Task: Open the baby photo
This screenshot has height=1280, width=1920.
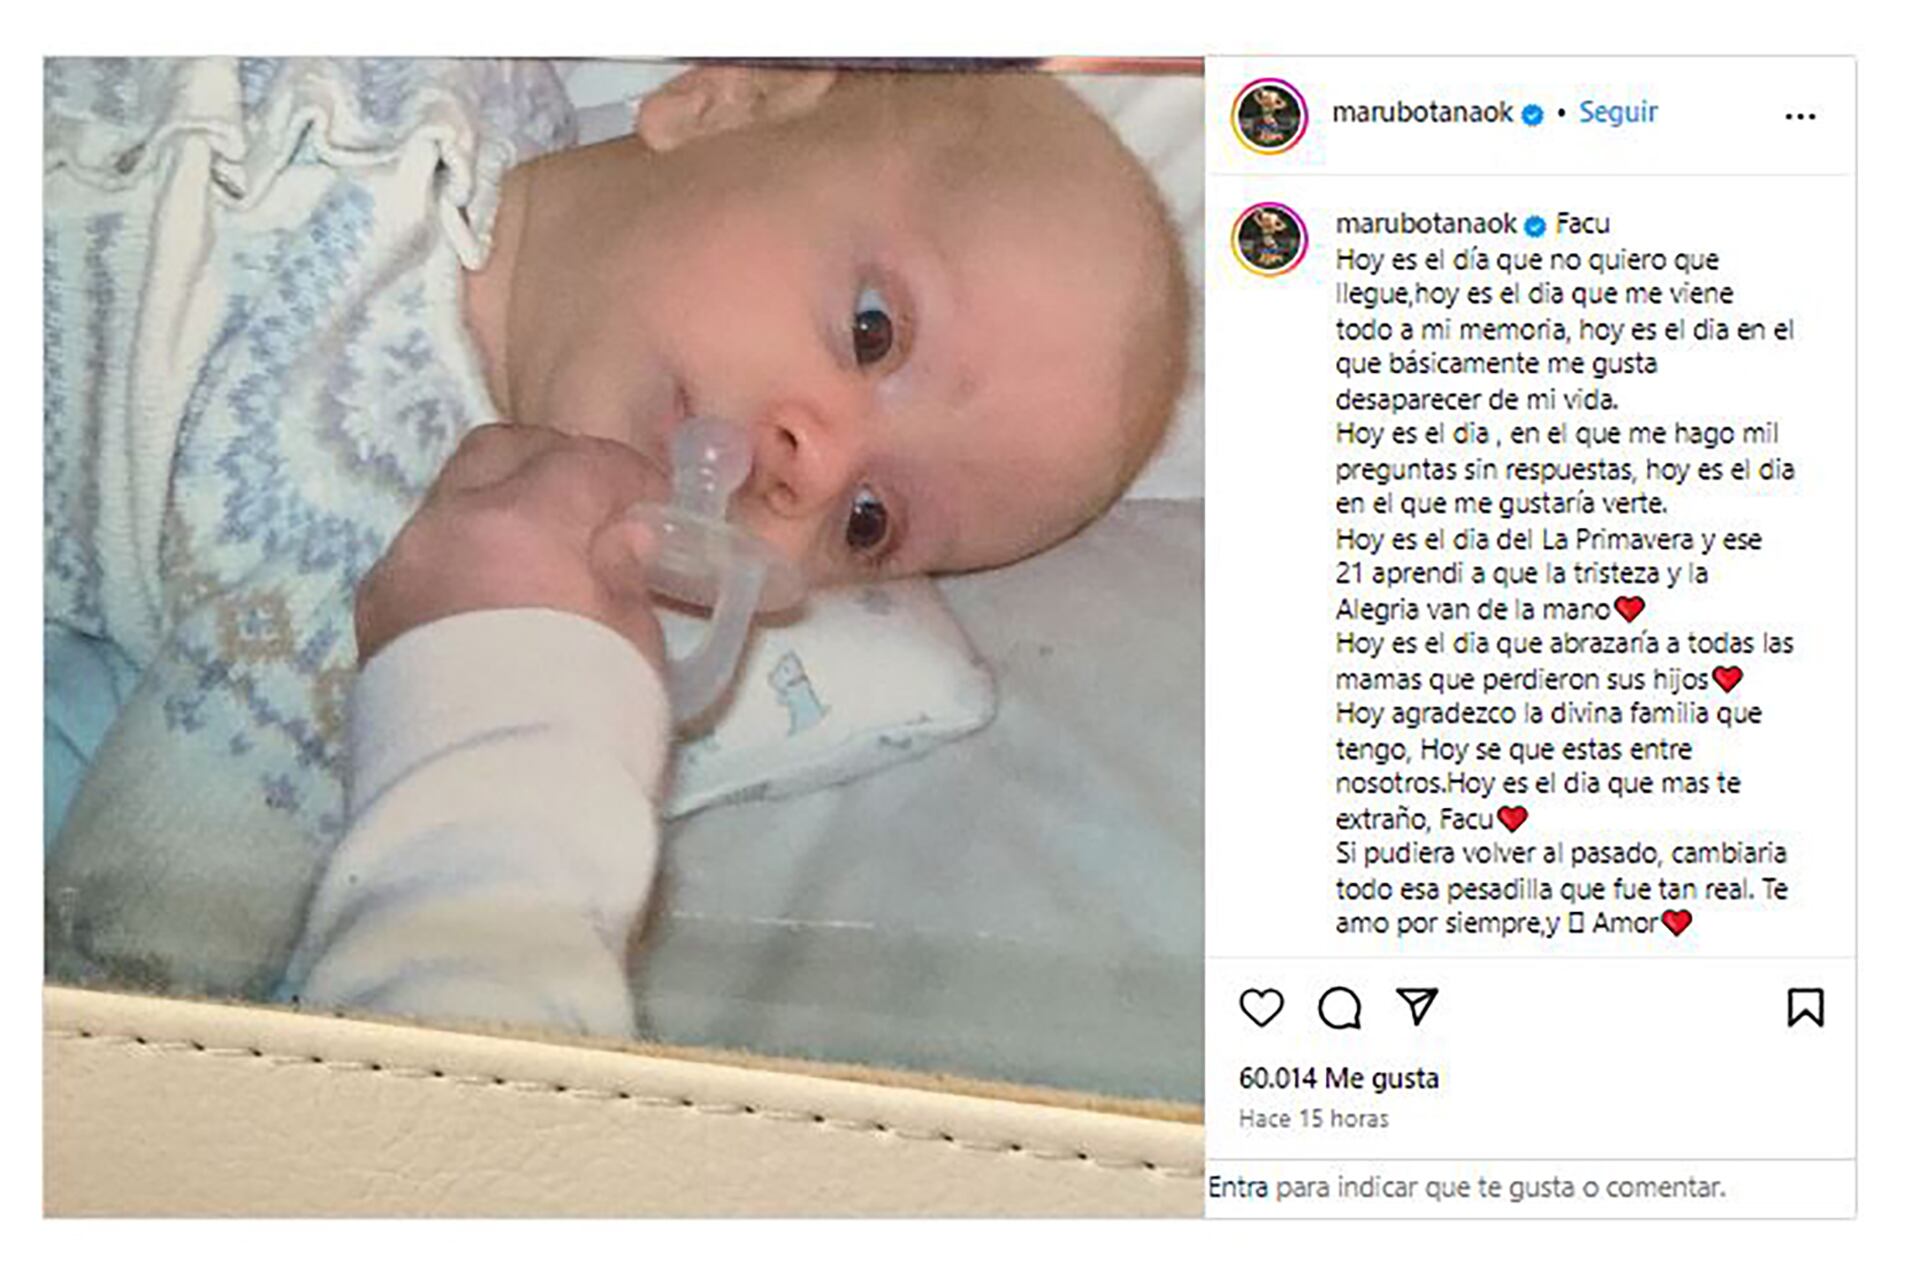Action: click(x=623, y=637)
